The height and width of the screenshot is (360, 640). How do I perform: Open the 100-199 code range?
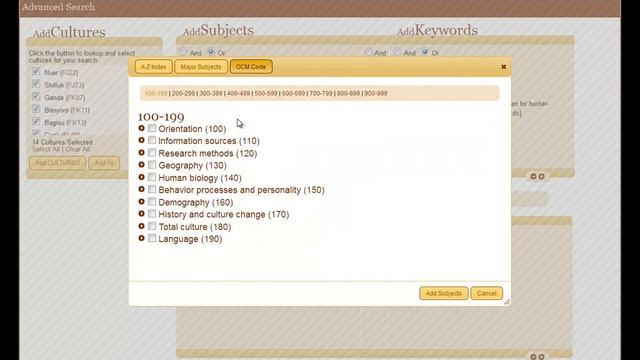156,93
